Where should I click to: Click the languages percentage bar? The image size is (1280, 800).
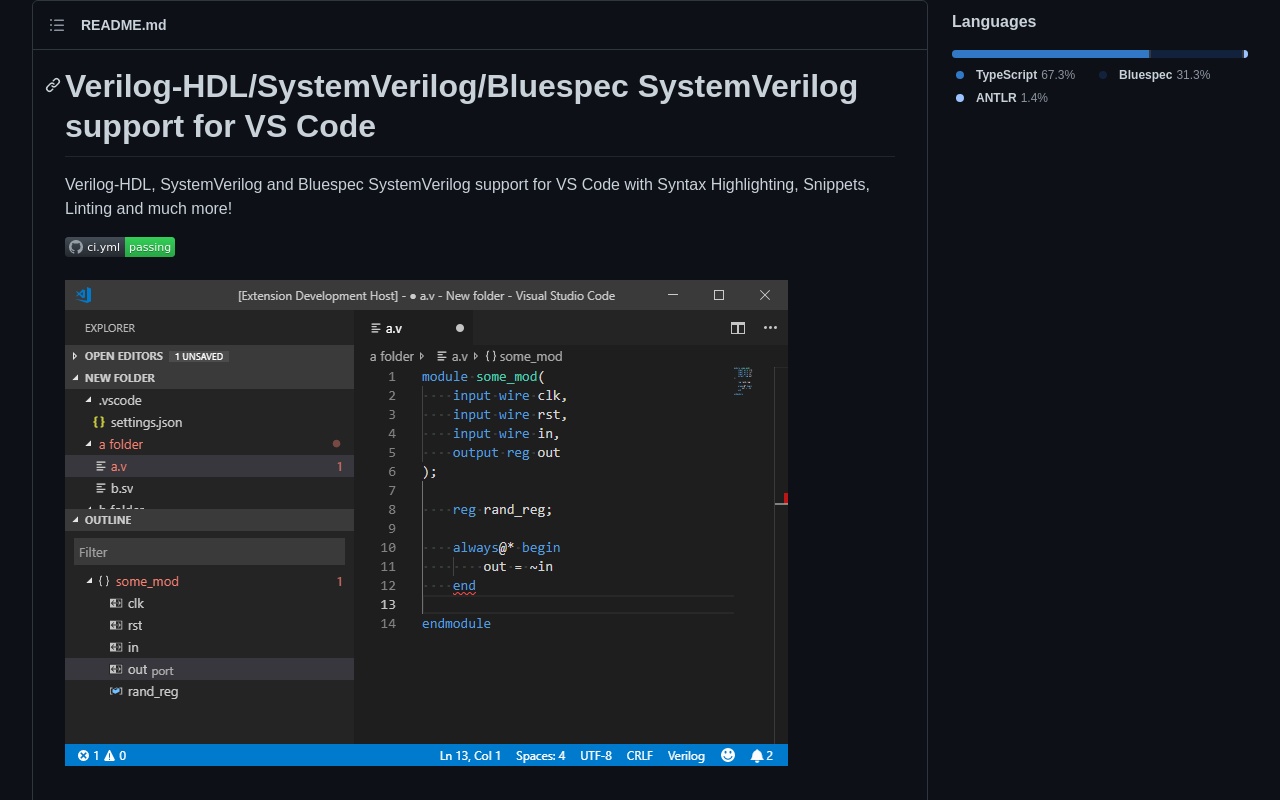click(1099, 54)
